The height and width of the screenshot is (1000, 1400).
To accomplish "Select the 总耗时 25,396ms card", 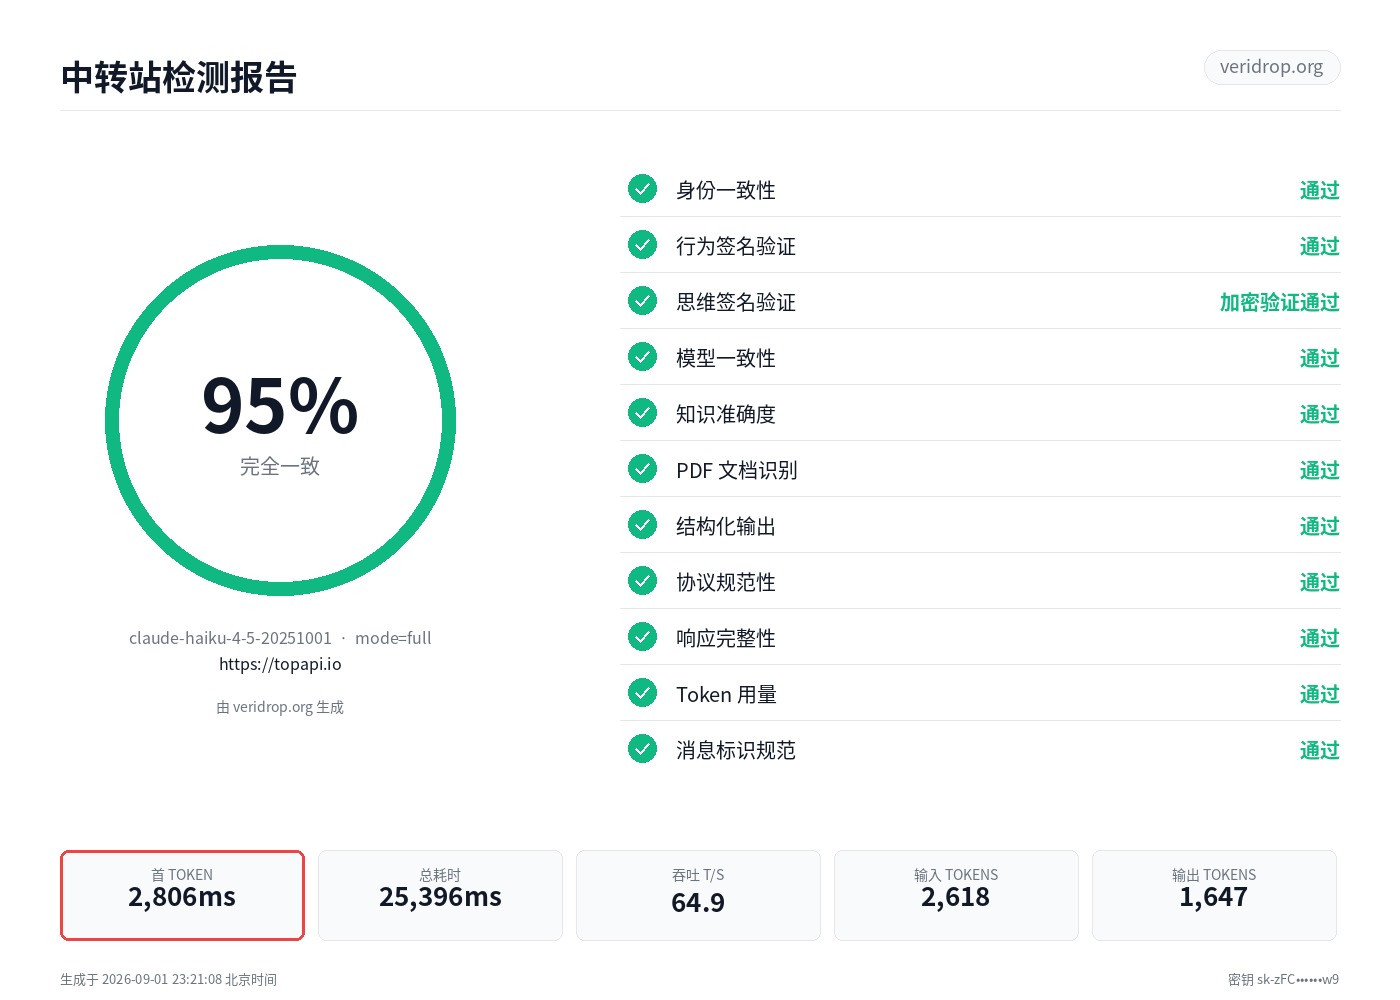I will tap(440, 895).
